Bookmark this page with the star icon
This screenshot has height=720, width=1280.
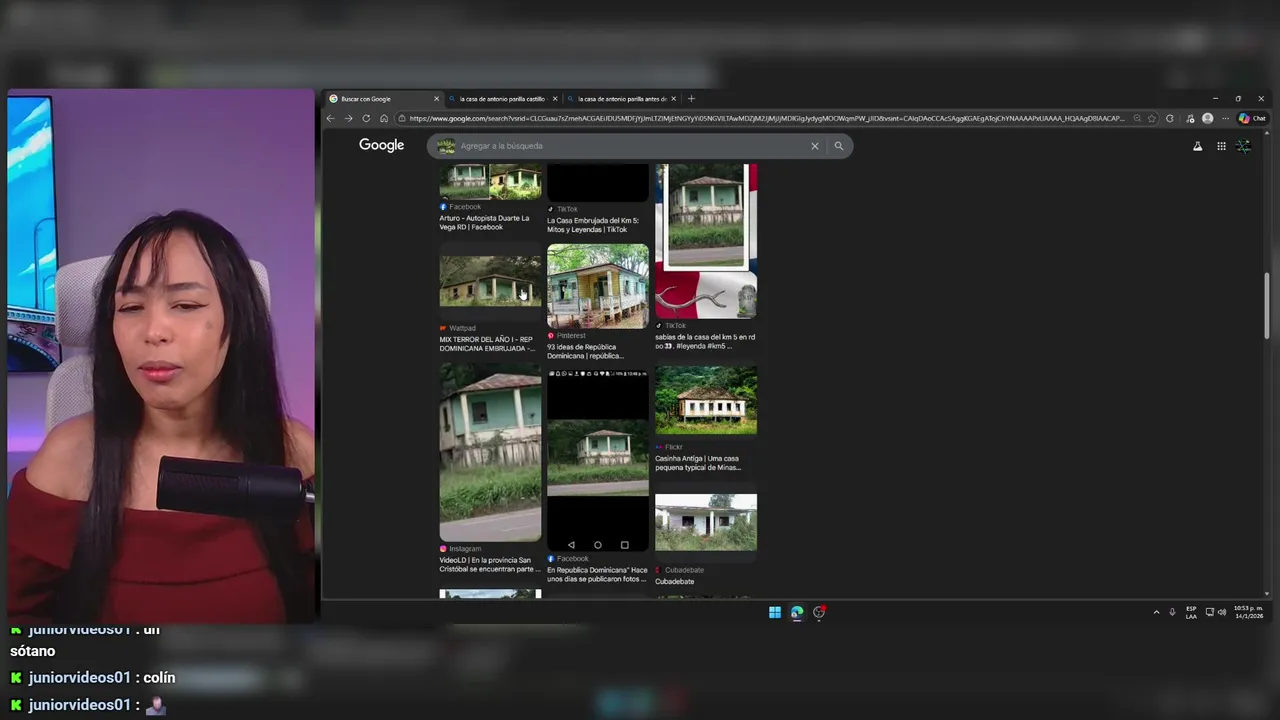1152,118
